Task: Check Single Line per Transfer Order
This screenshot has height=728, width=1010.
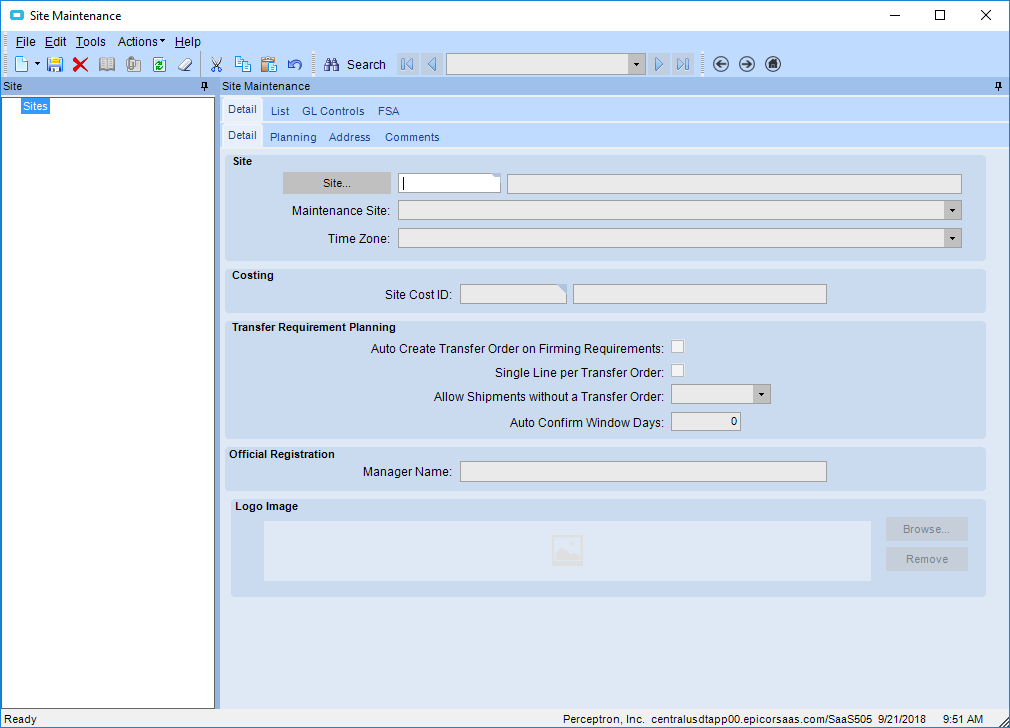Action: click(677, 371)
